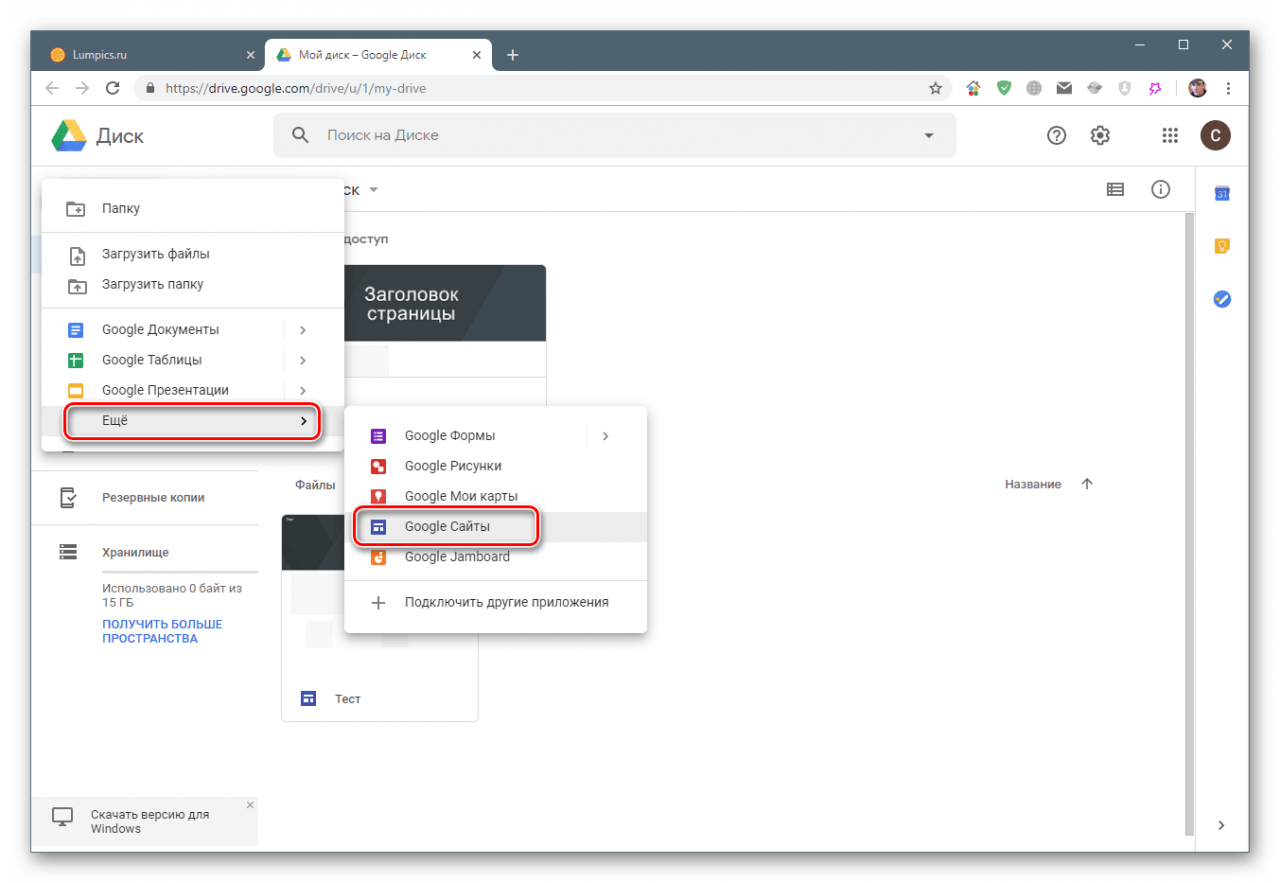Select Google Jamboard in submenu
Viewport: 1280px width, 883px height.
tap(495, 557)
